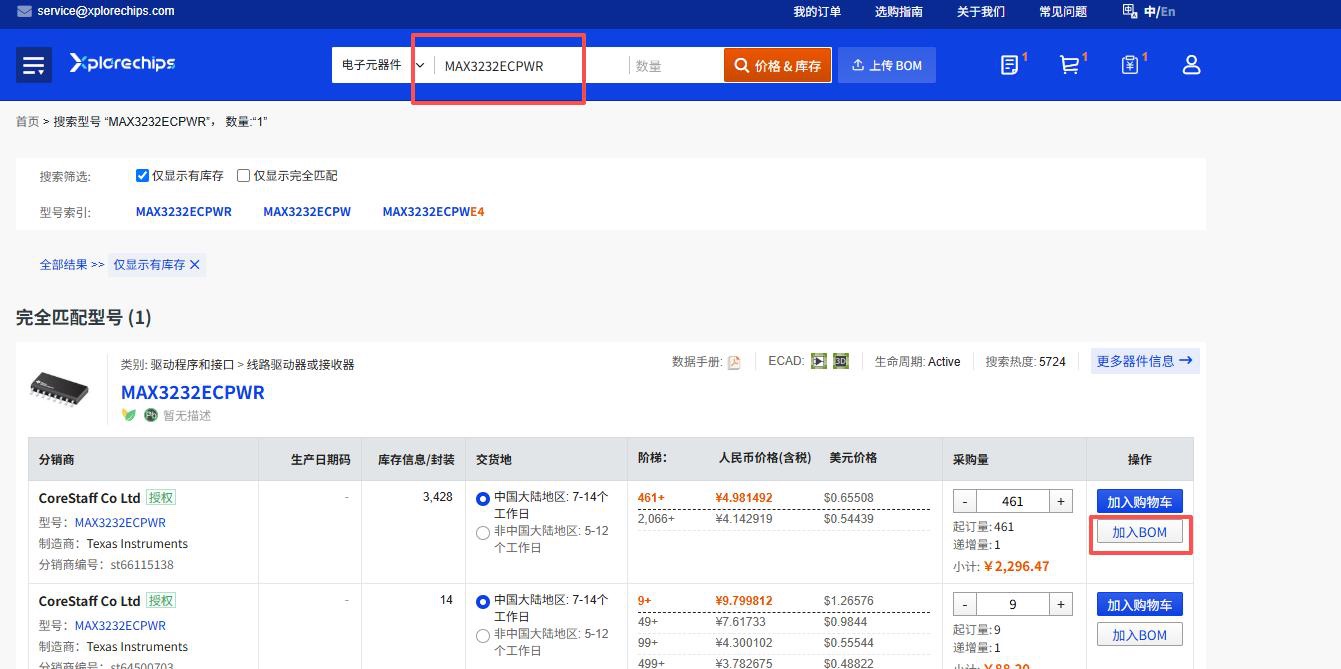The width and height of the screenshot is (1341, 669).
Task: Click the Pb lead-free icon
Action: click(x=151, y=415)
